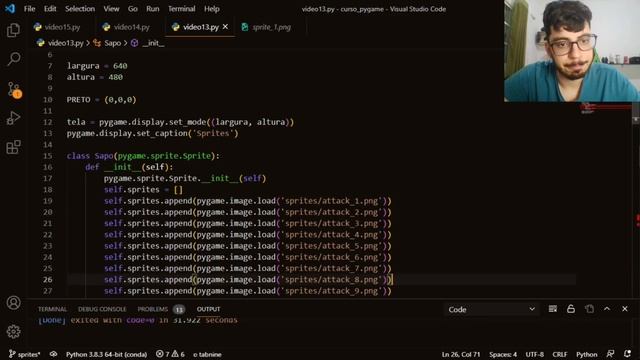
Task: Click the errors count in status bar
Action: (x=162, y=354)
